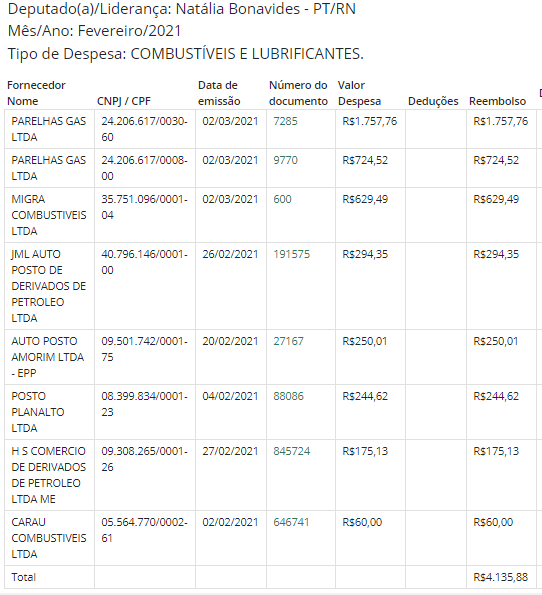Click the Data de emissão column header
The image size is (542, 595).
pos(219,93)
